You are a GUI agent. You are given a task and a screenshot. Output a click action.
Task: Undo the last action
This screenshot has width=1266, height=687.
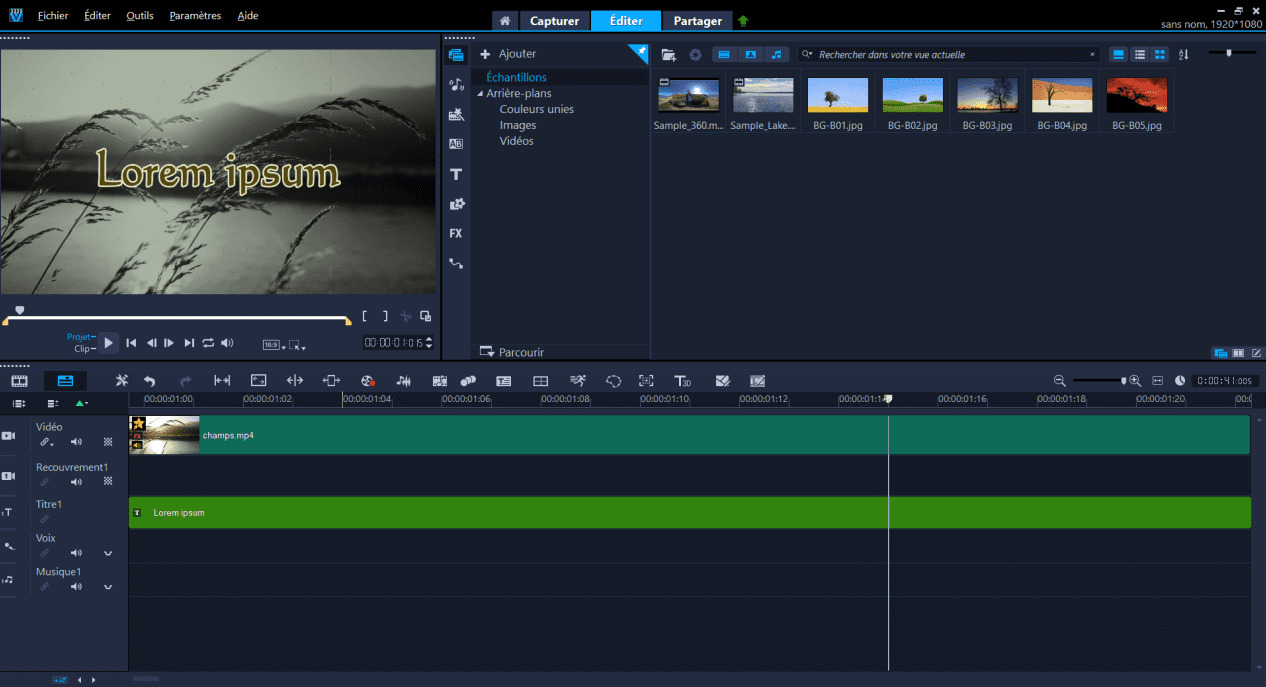pyautogui.click(x=150, y=381)
